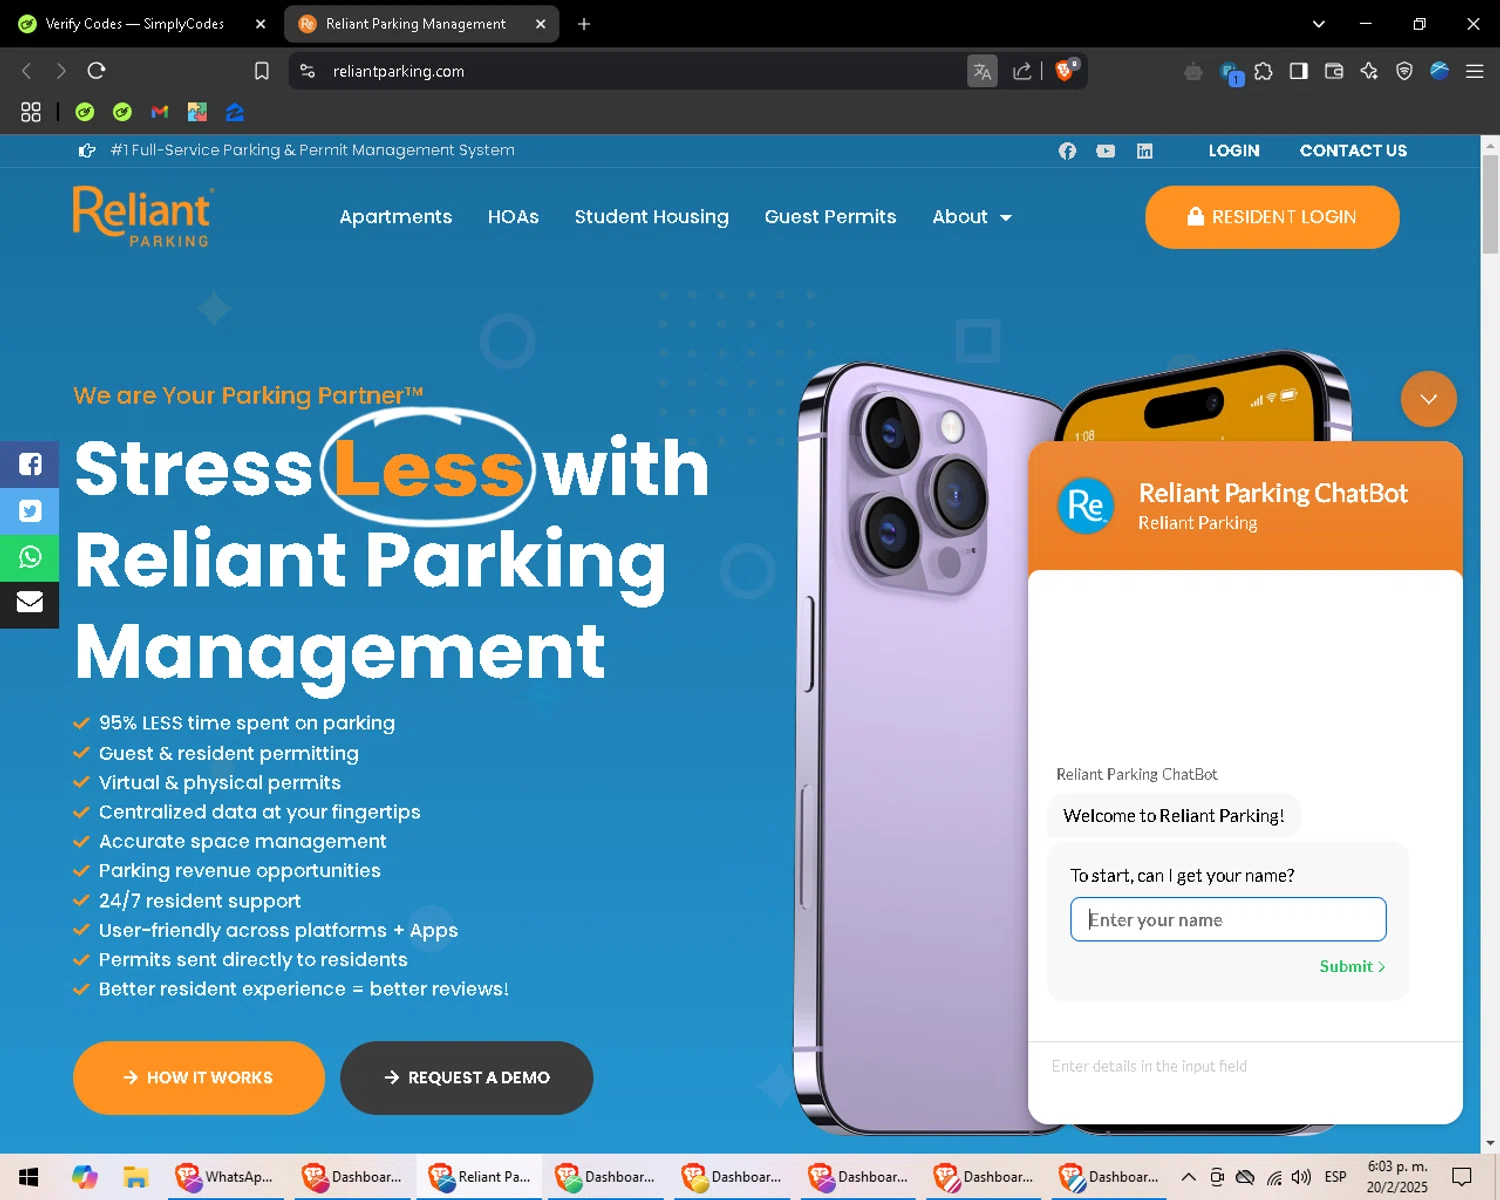Open notifications center icon
The image size is (1500, 1200).
1462,1177
